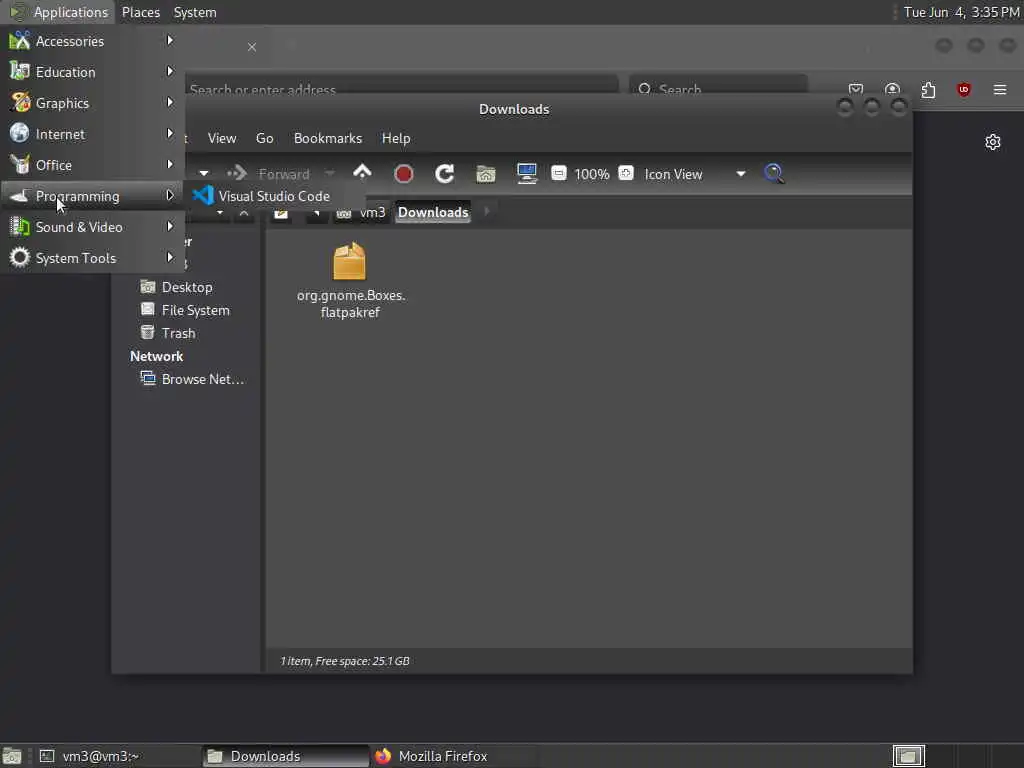1024x768 pixels.
Task: Click the red Stop loading icon
Action: click(x=404, y=174)
